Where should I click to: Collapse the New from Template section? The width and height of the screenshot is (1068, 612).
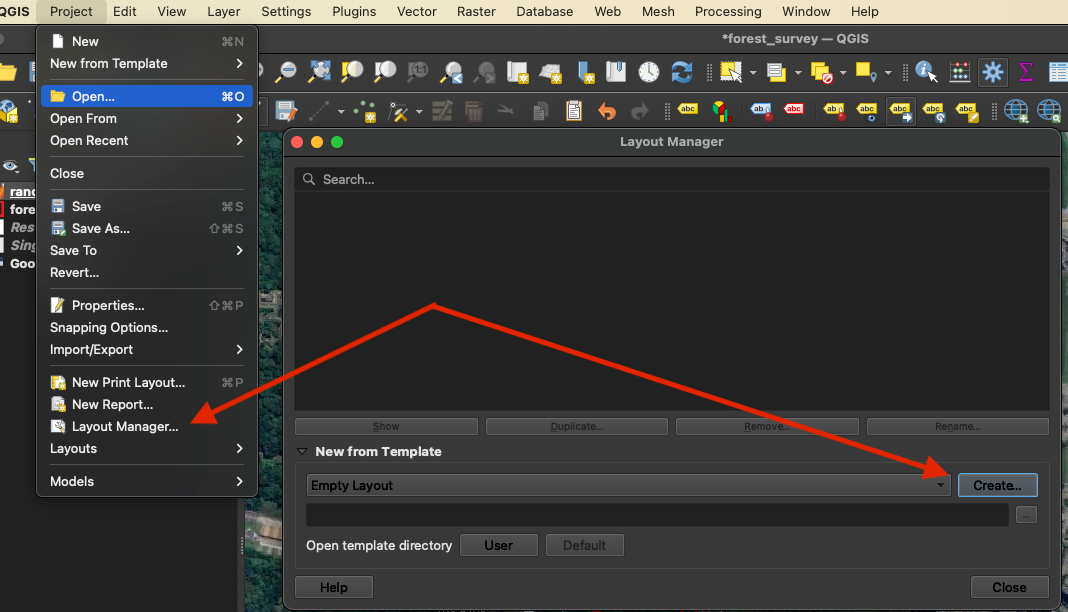[302, 452]
